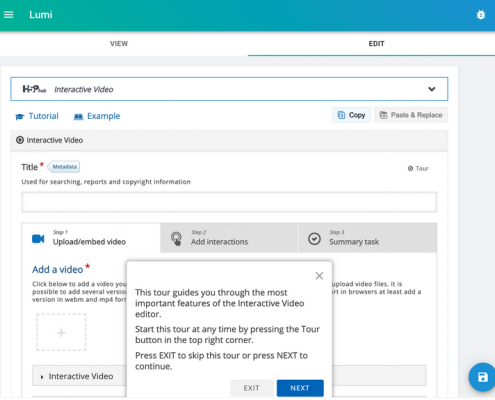Screen dimensions: 495x400
Task: Start the Tour from the top right
Action: tap(418, 169)
